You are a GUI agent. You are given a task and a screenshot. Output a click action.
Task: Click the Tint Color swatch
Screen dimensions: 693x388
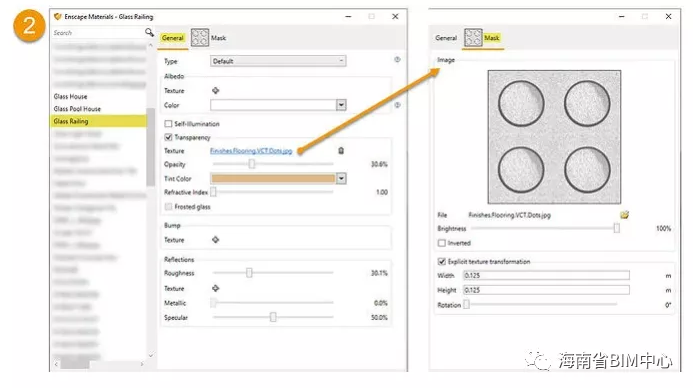[x=273, y=179]
